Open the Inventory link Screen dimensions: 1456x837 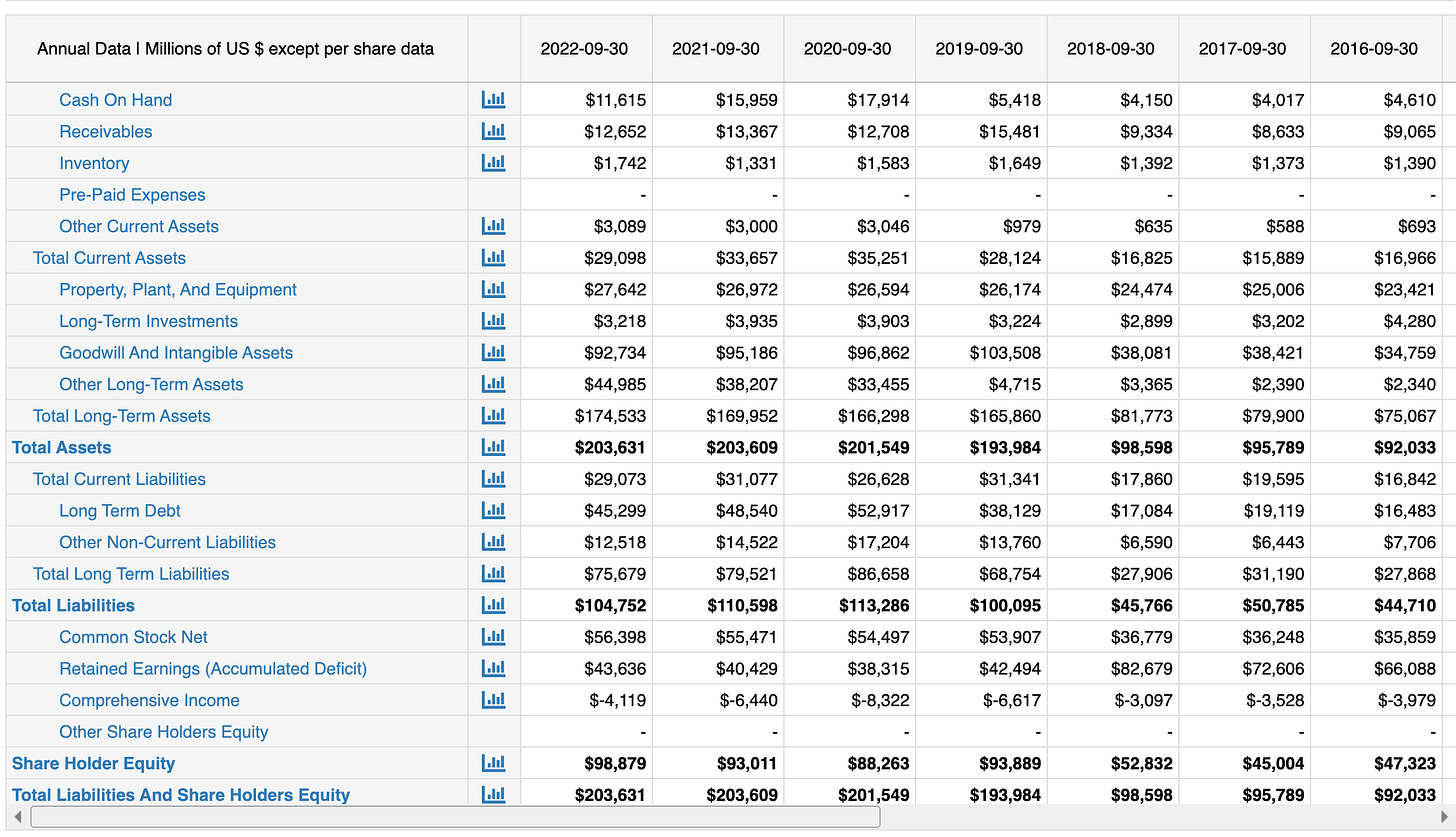(94, 163)
